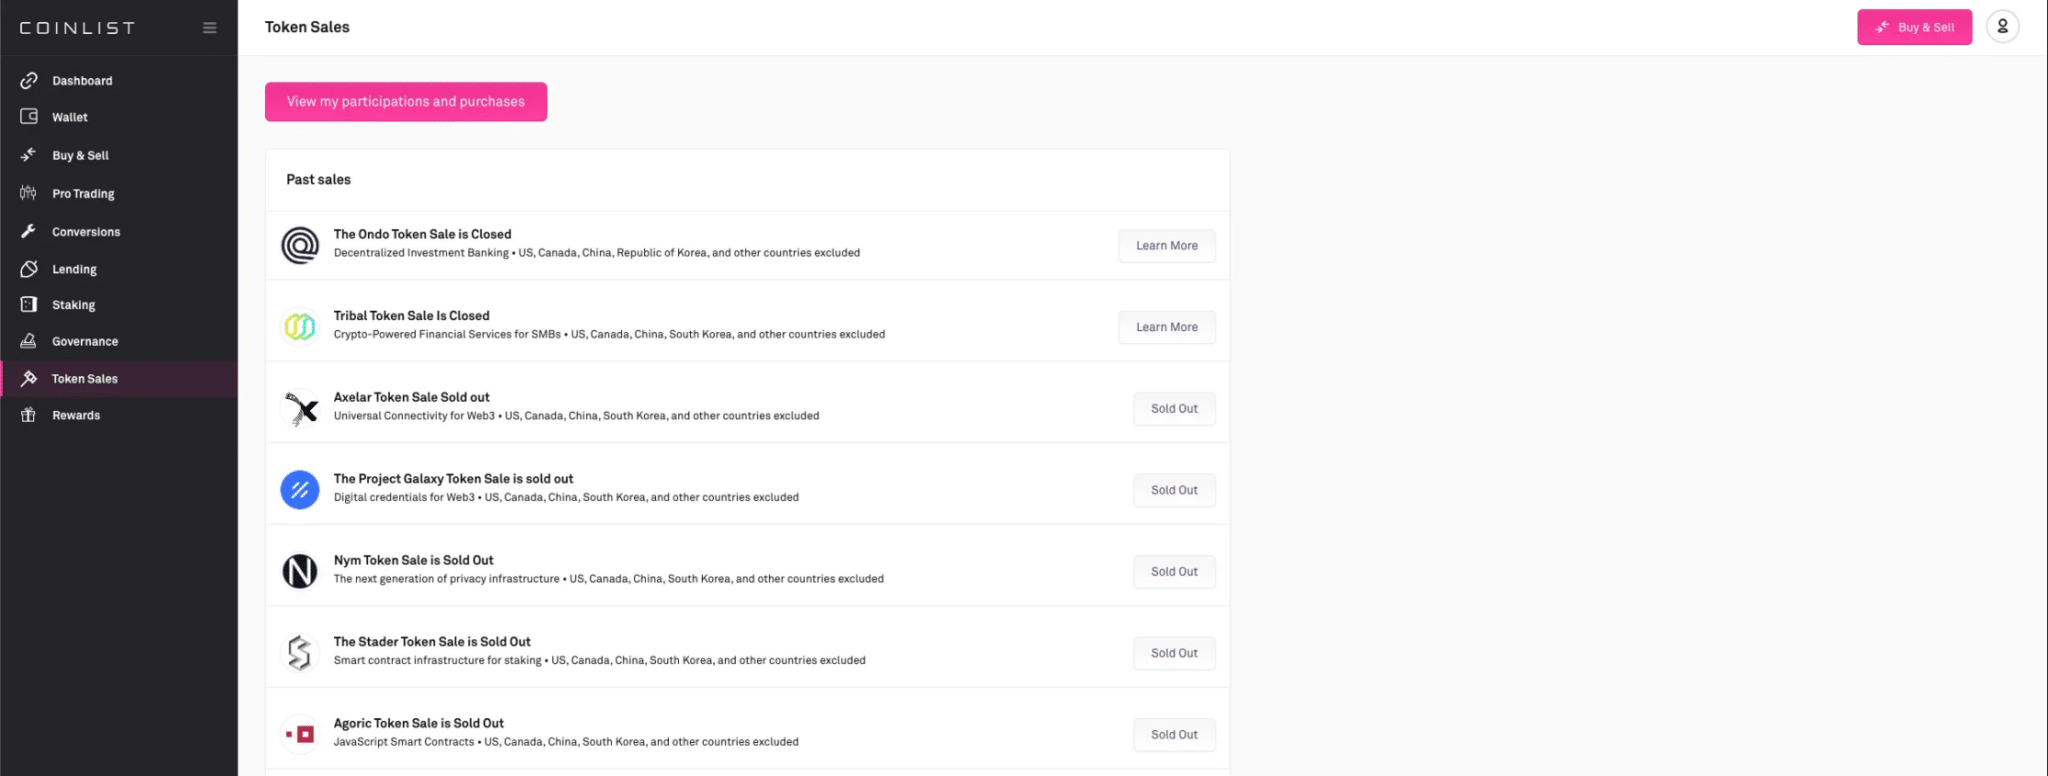Open Dashboard from the sidebar
2048x776 pixels.
point(82,81)
